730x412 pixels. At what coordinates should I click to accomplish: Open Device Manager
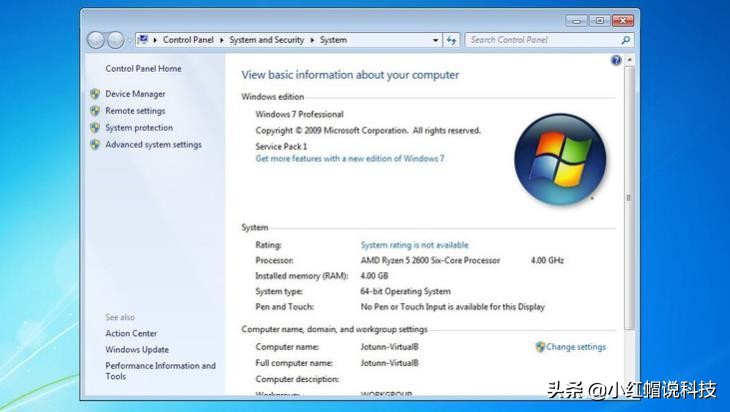click(135, 94)
